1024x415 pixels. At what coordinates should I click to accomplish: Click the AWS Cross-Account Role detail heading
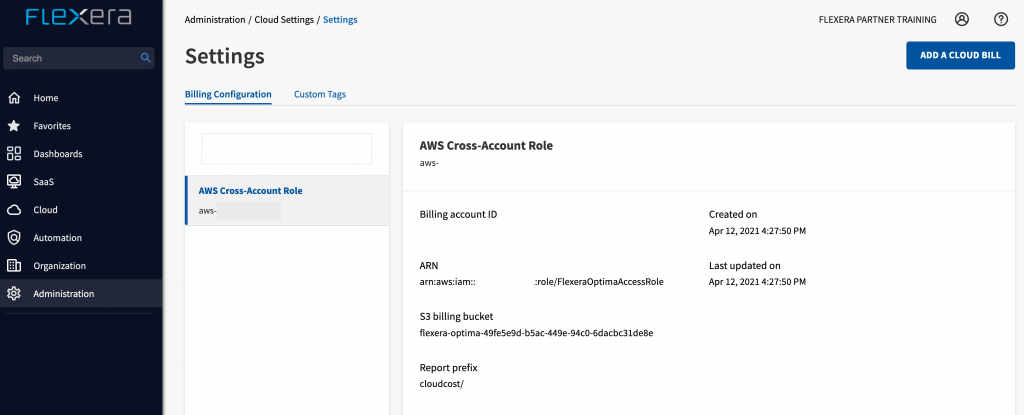pos(486,146)
